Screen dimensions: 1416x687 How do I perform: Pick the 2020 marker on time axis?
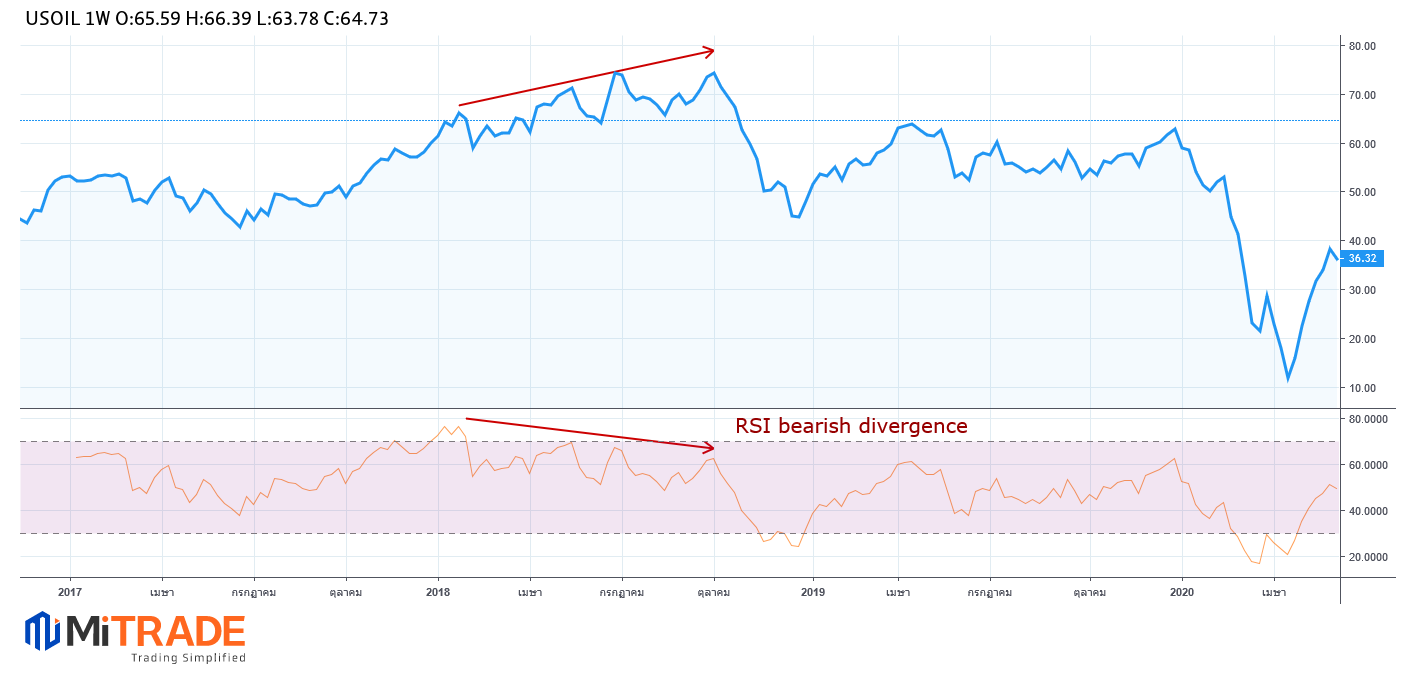[1182, 593]
